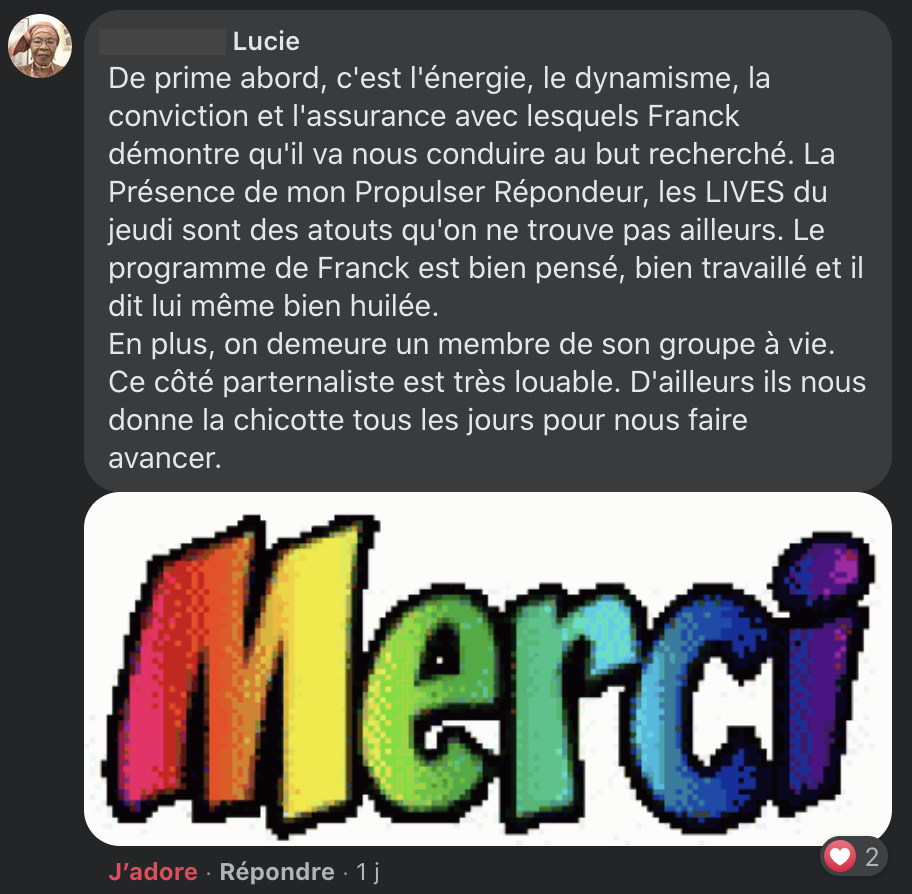Click the word LIVES in comment
Image resolution: width=912 pixels, height=894 pixels.
(x=745, y=192)
